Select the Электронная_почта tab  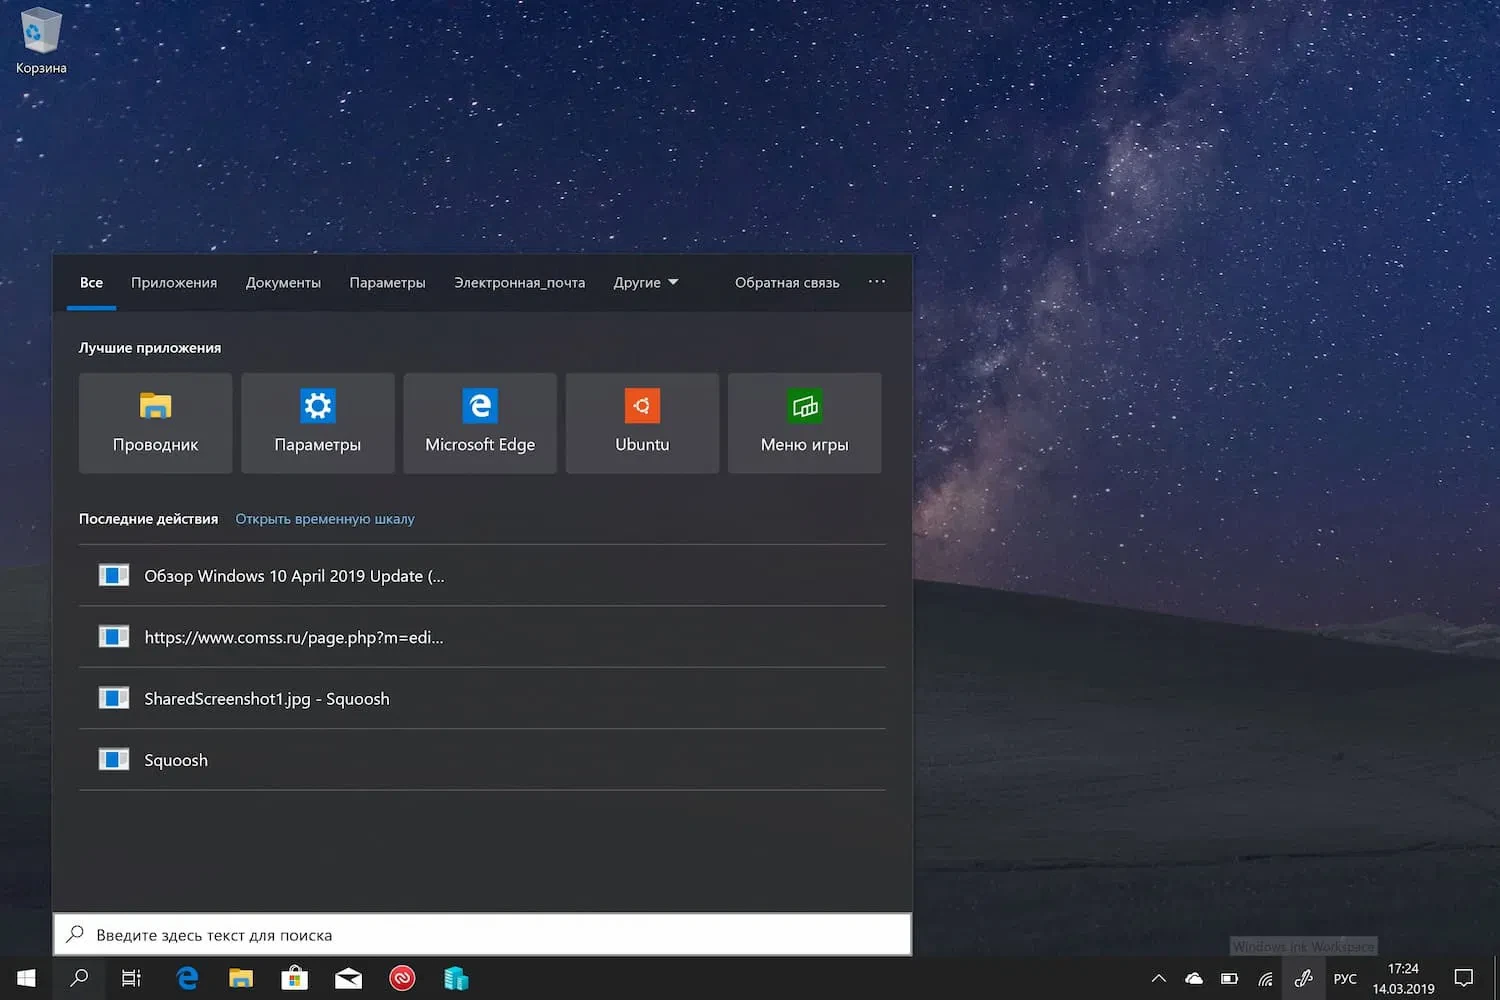[519, 283]
